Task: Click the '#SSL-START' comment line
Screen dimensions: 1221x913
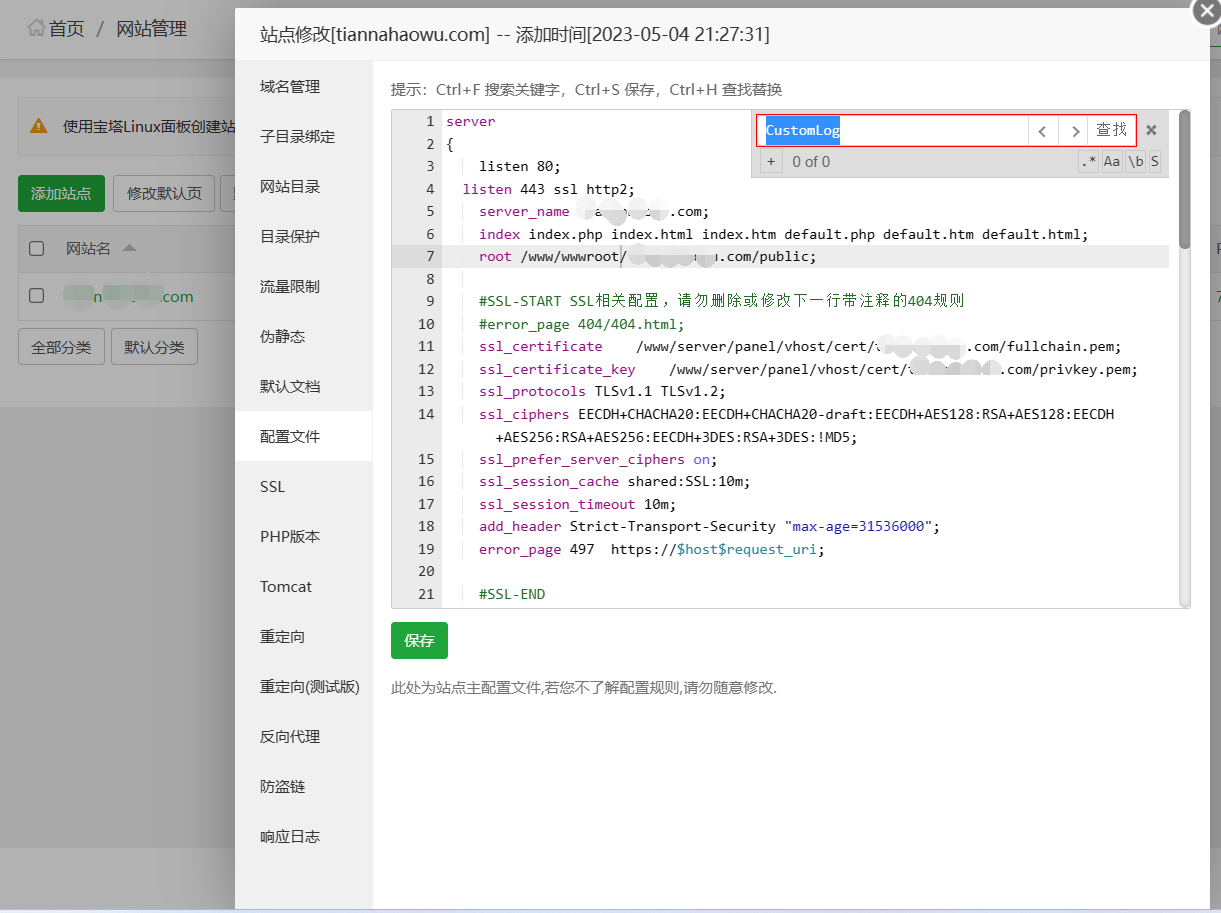Action: 721,301
